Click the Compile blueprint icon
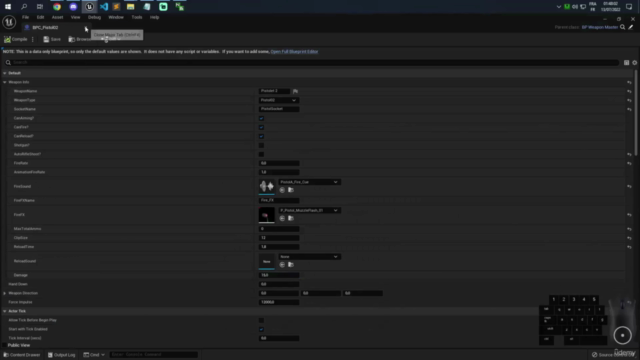Screen dimensions: 640x360 (x=7, y=39)
